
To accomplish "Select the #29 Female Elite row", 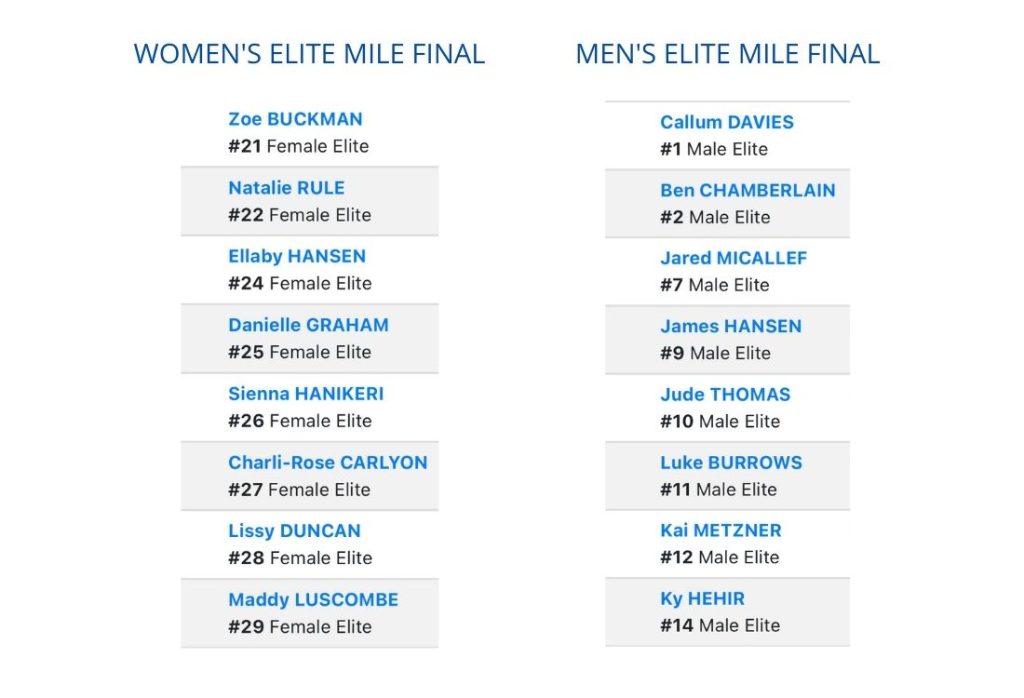I will 310,613.
